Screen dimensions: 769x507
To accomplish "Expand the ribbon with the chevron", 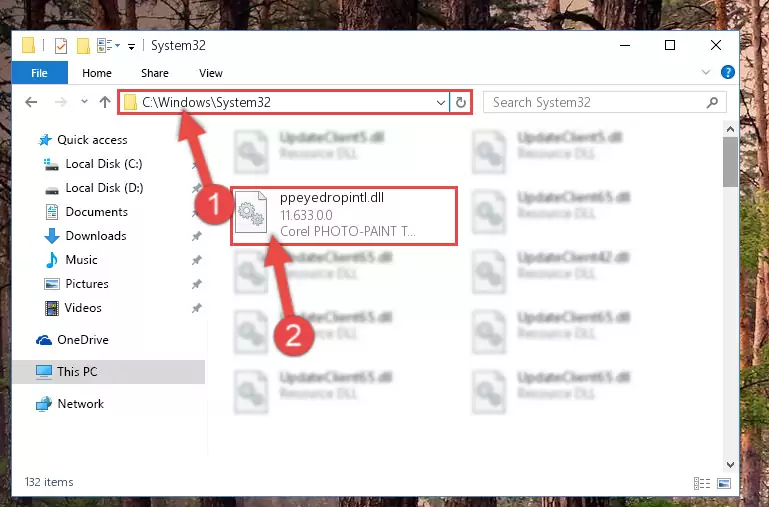I will pos(706,73).
